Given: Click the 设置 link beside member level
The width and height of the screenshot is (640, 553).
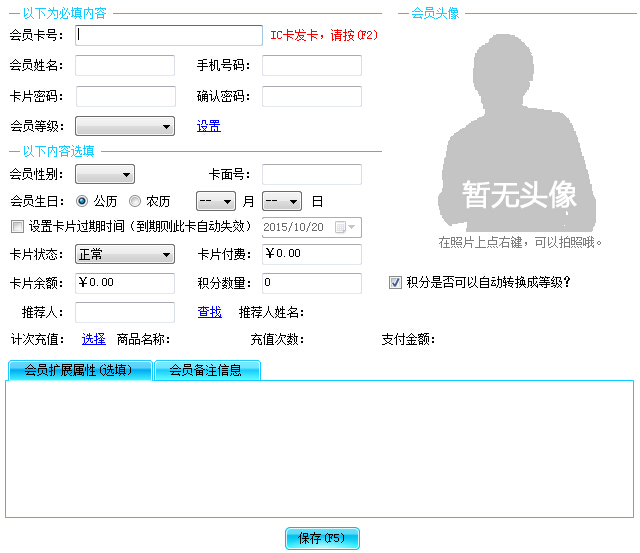Looking at the screenshot, I should [208, 126].
